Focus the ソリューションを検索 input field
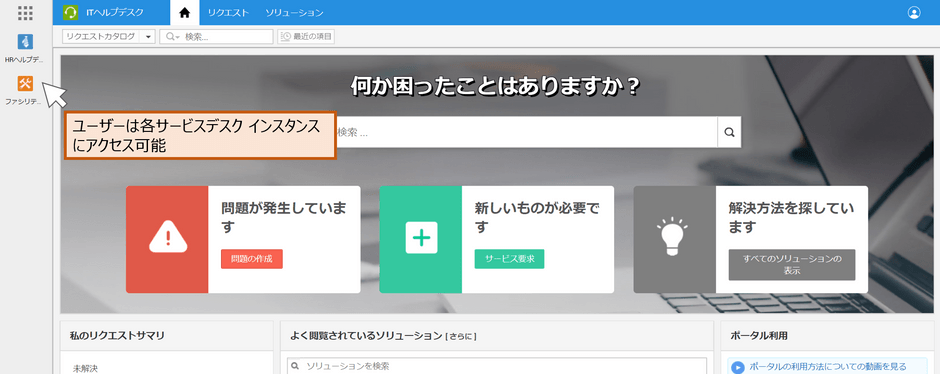 497,366
